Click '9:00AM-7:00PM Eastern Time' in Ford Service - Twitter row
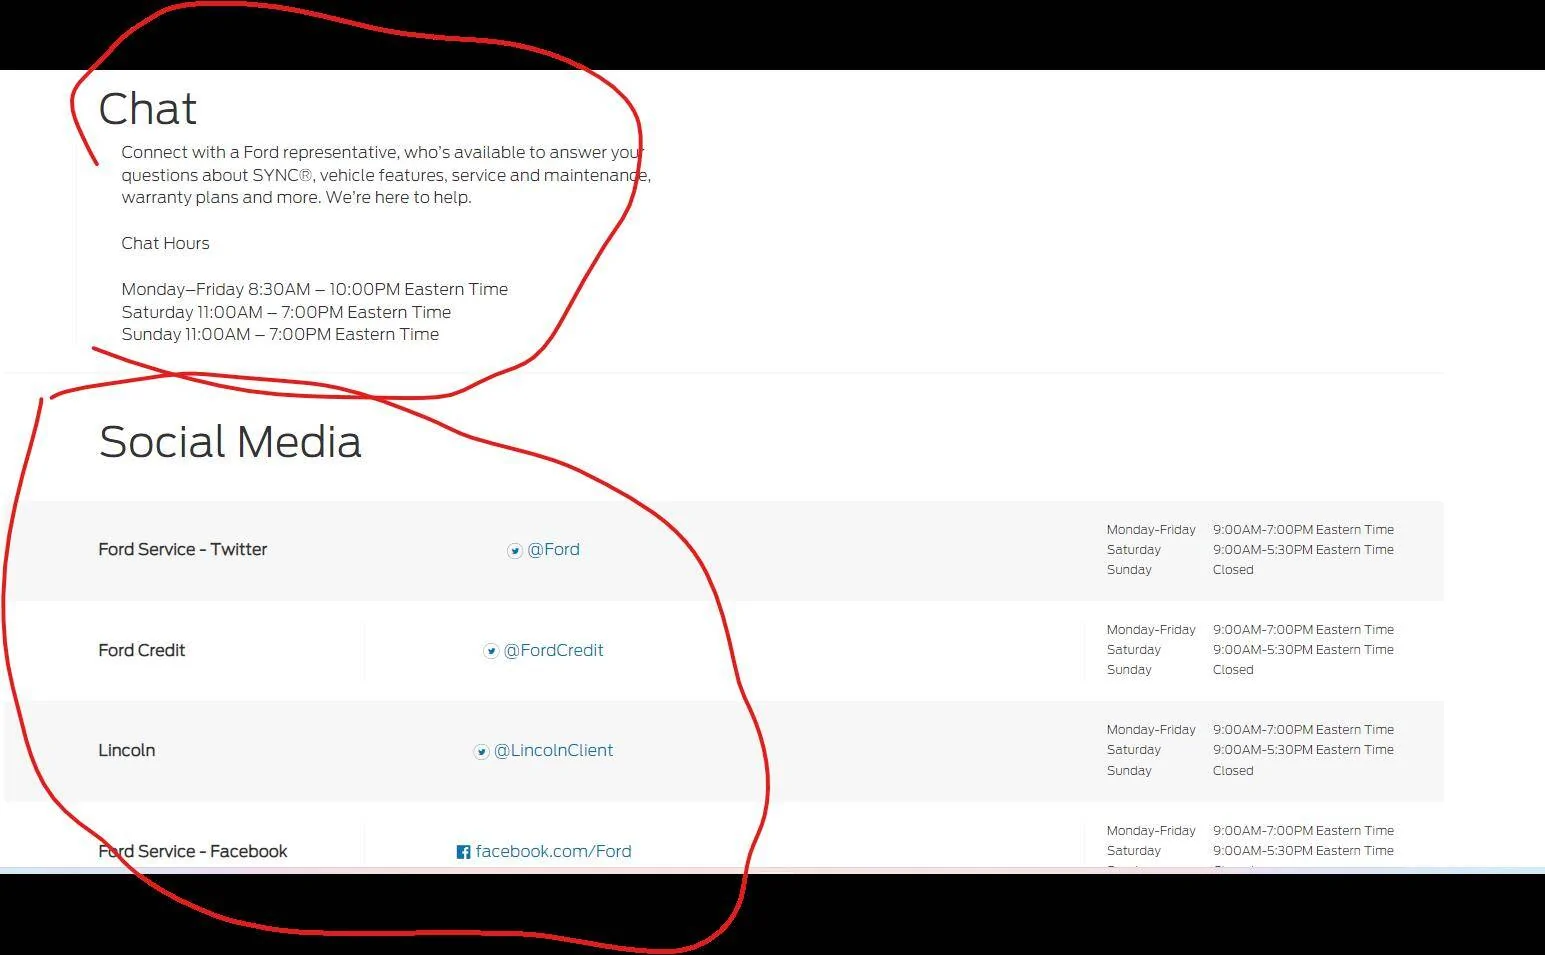The width and height of the screenshot is (1545, 955). click(x=1303, y=529)
